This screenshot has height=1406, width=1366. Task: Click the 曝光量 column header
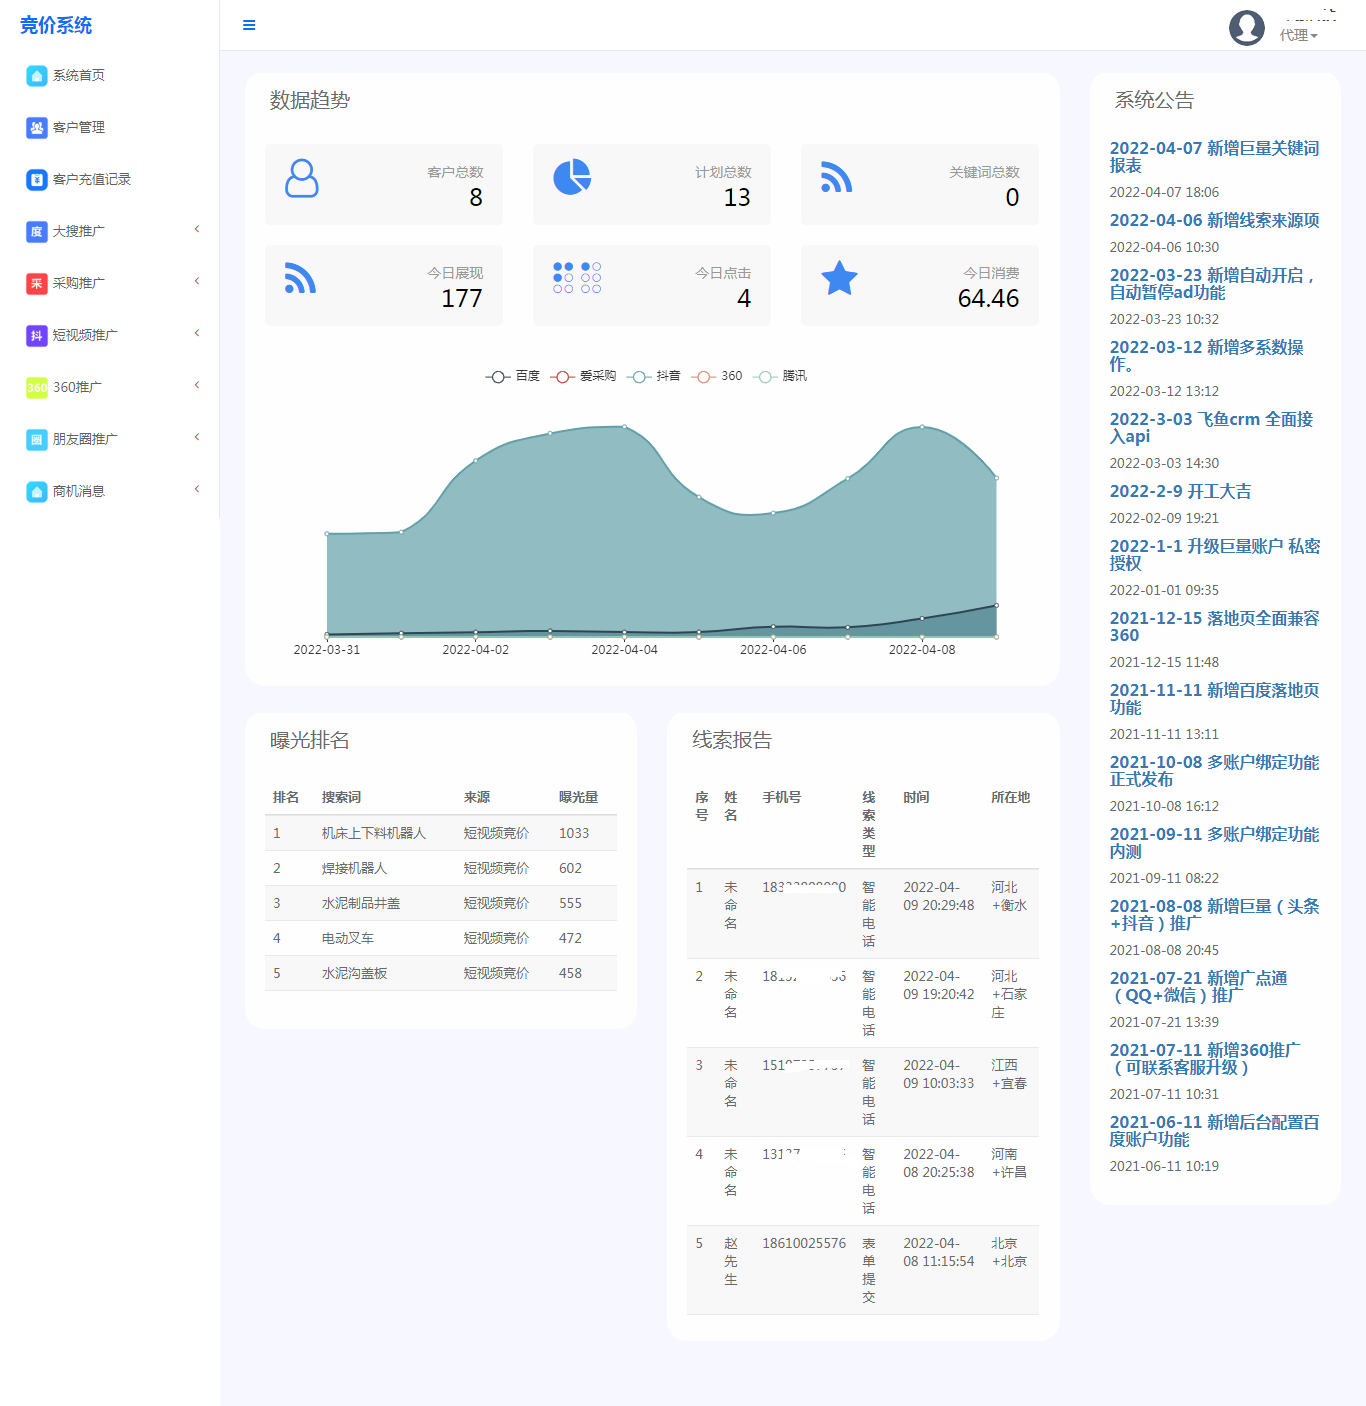click(578, 797)
